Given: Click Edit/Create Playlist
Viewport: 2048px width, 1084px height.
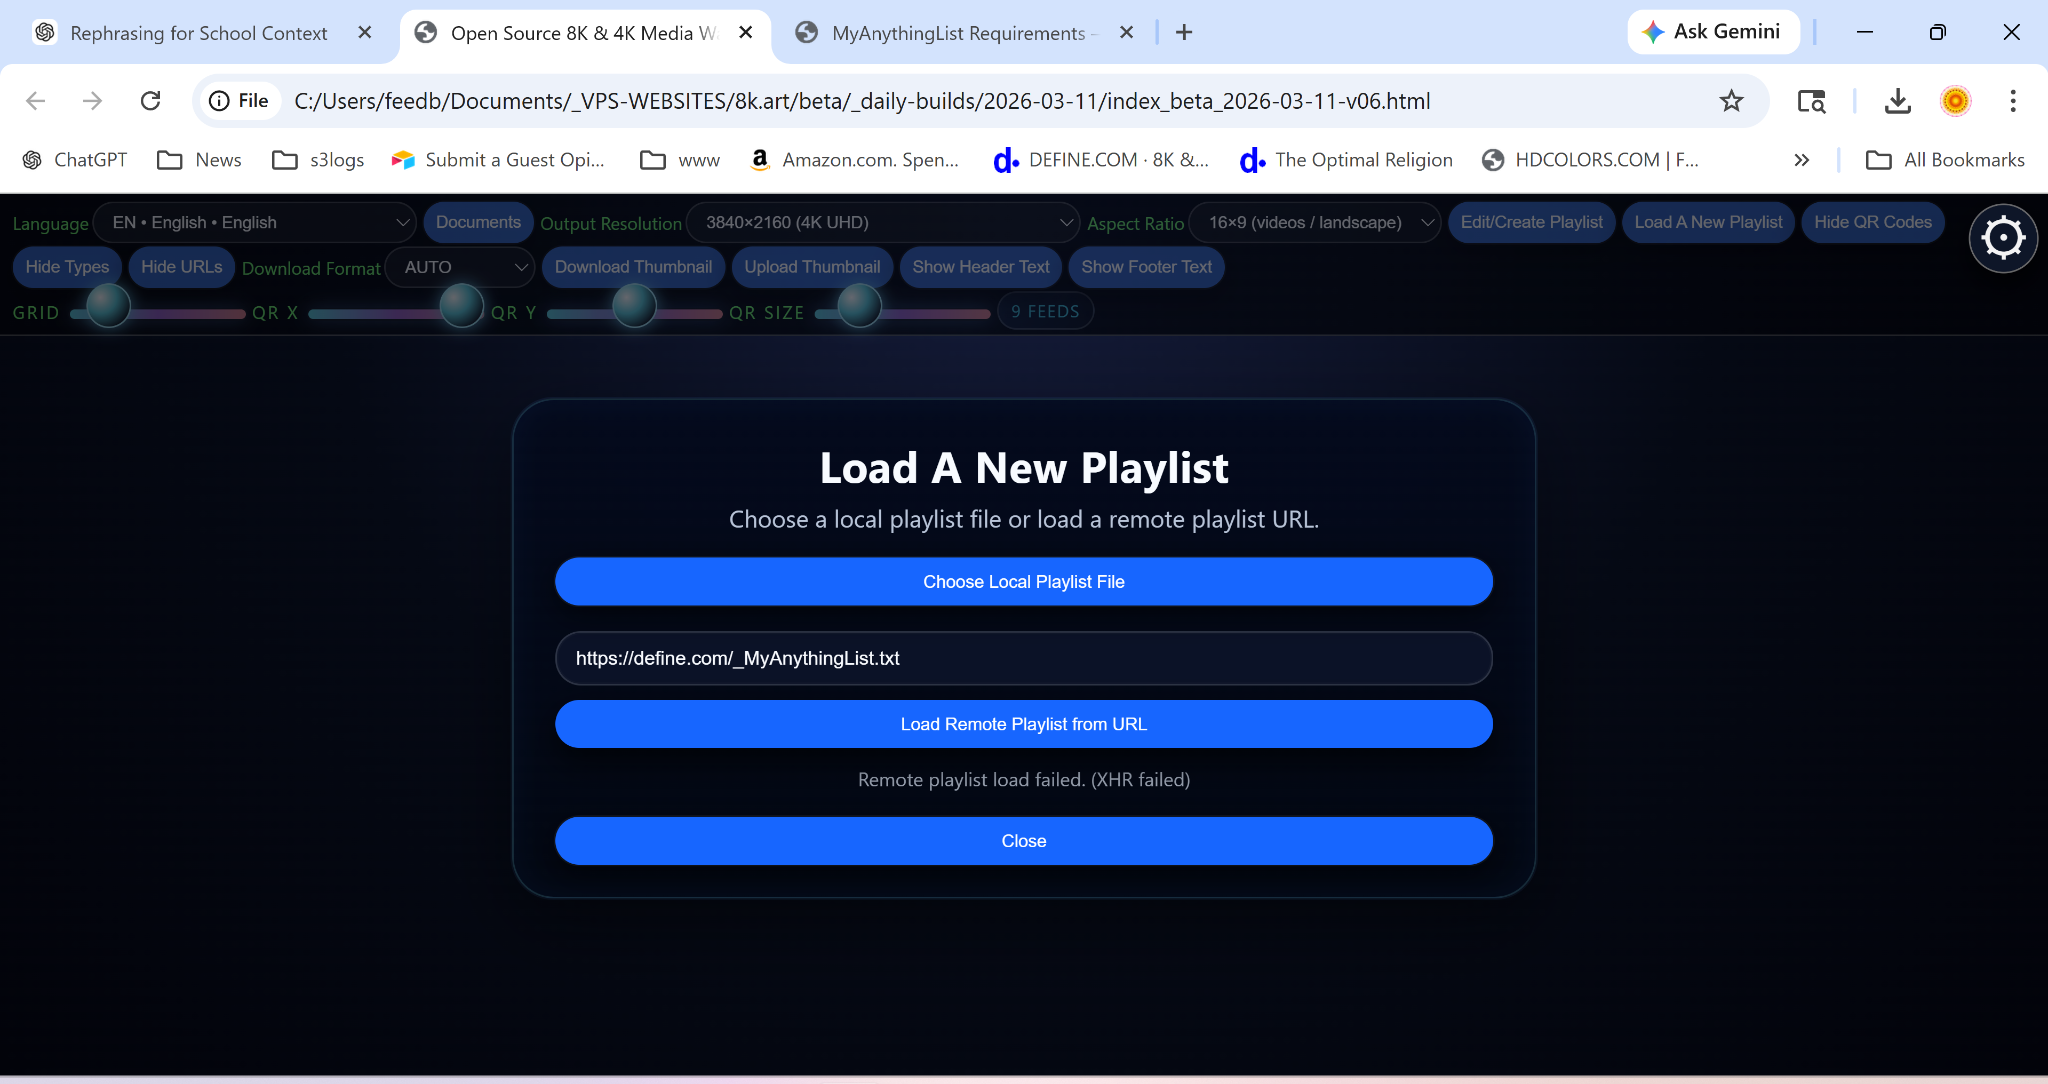Looking at the screenshot, I should [1531, 222].
